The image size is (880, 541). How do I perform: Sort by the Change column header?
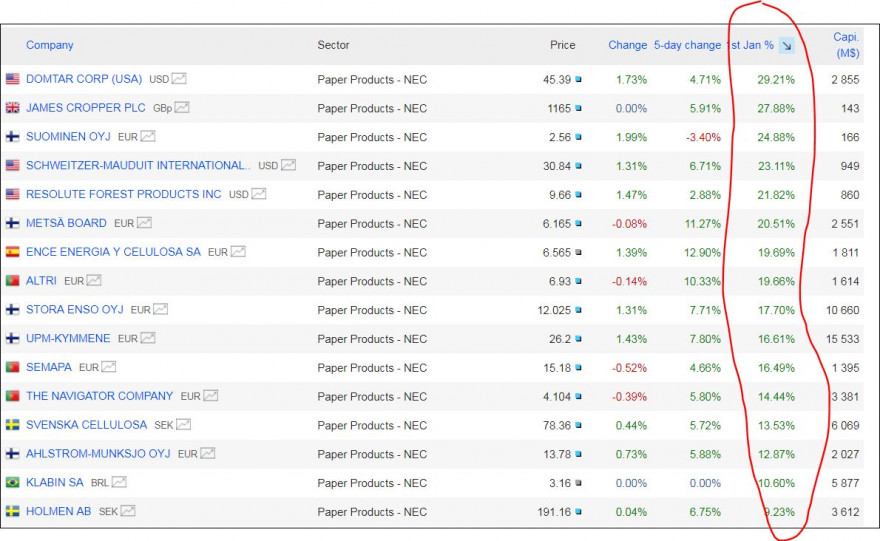point(627,45)
